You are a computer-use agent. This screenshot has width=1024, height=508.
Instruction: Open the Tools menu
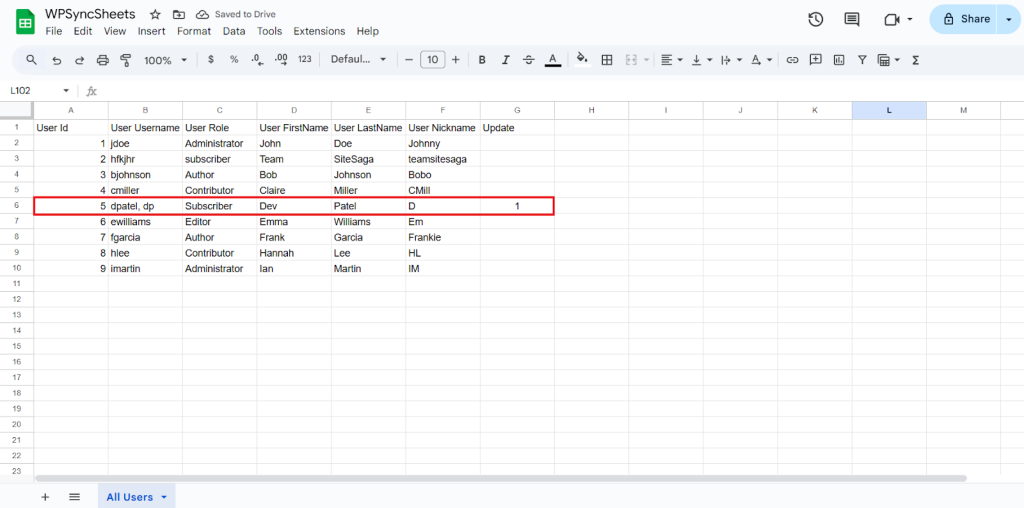270,31
